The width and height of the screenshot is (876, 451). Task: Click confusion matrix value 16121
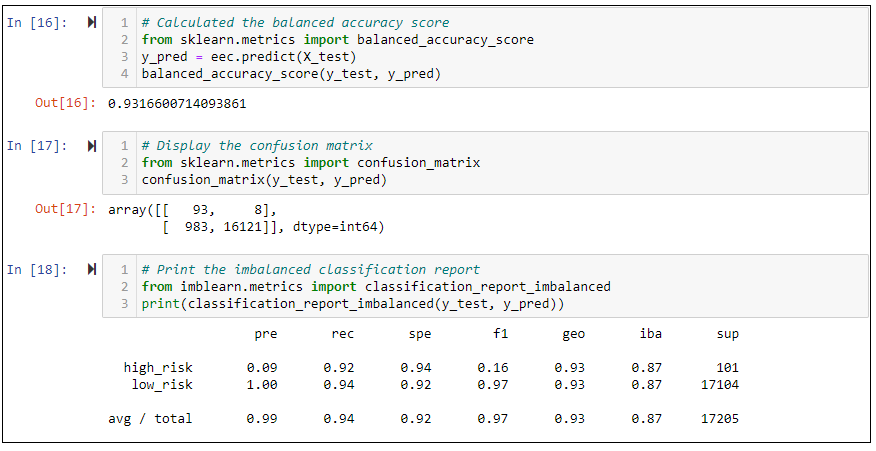(x=242, y=227)
